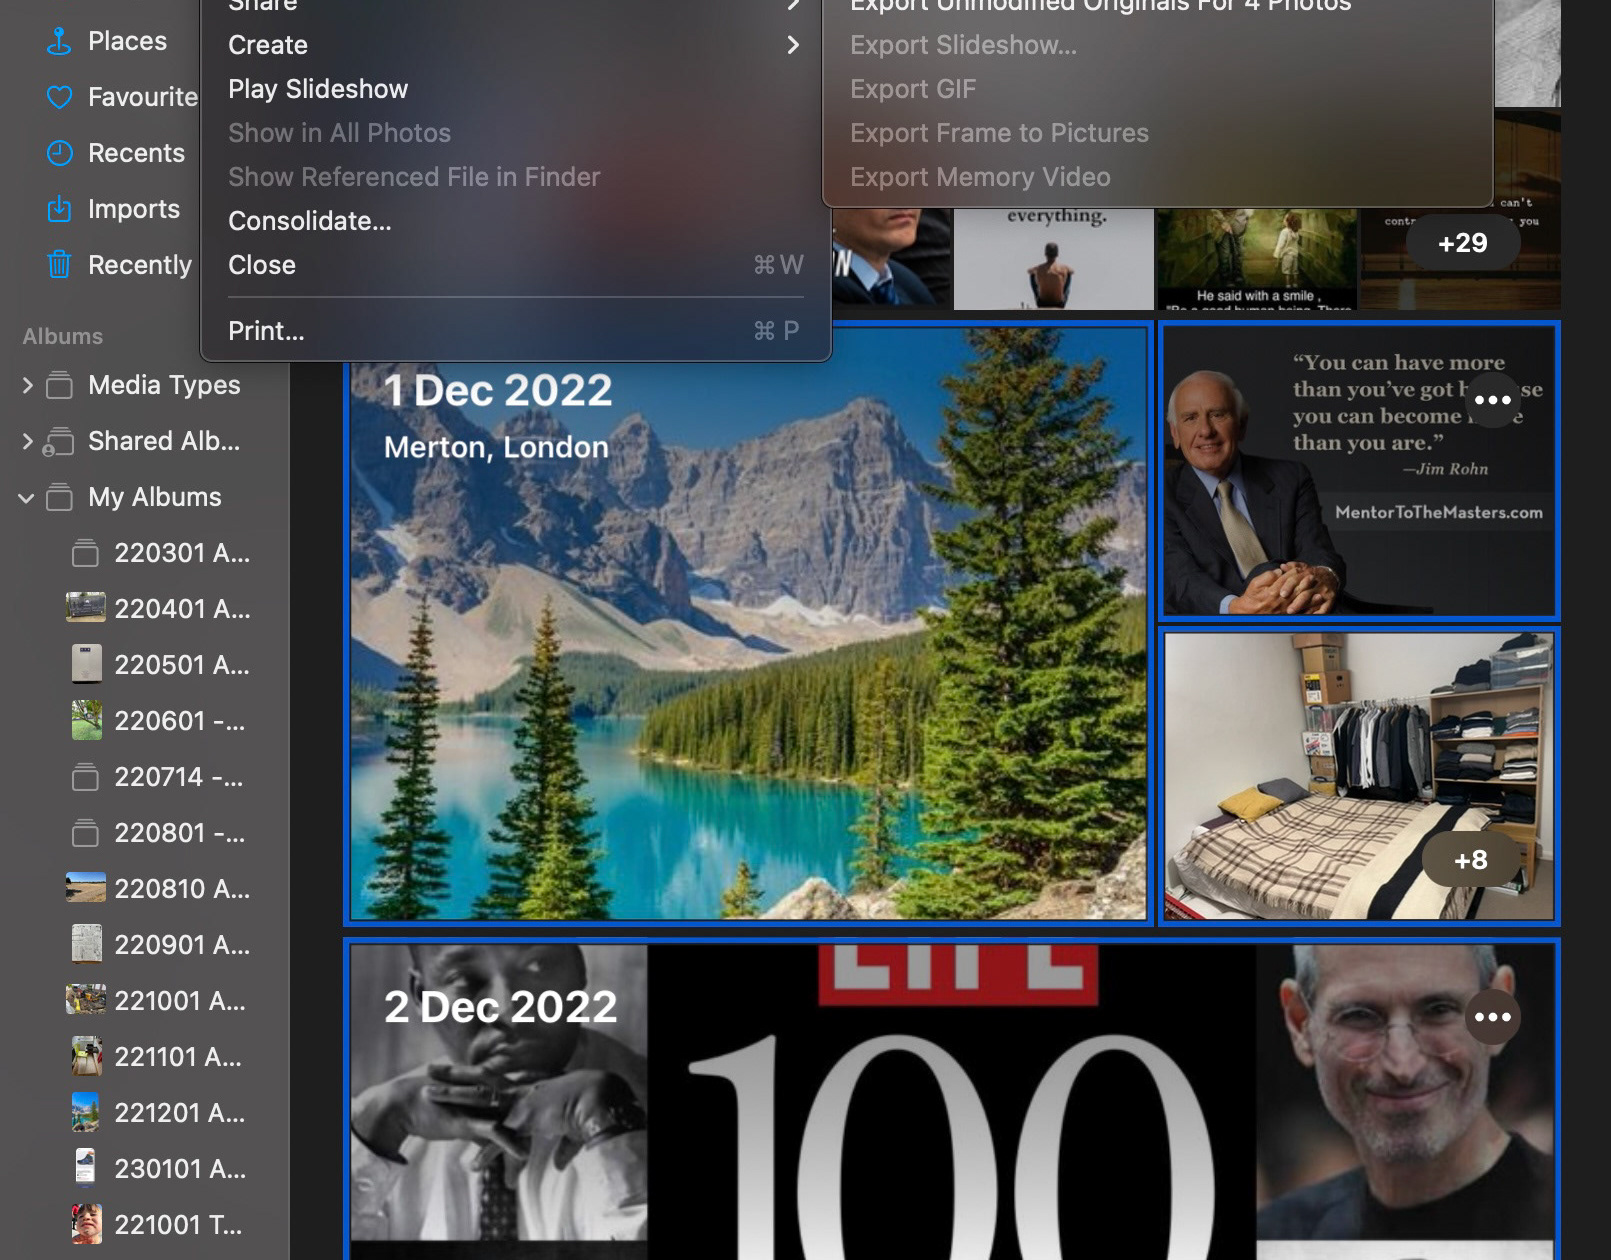Expand the Shared Albums section
The image size is (1611, 1260).
pos(27,441)
